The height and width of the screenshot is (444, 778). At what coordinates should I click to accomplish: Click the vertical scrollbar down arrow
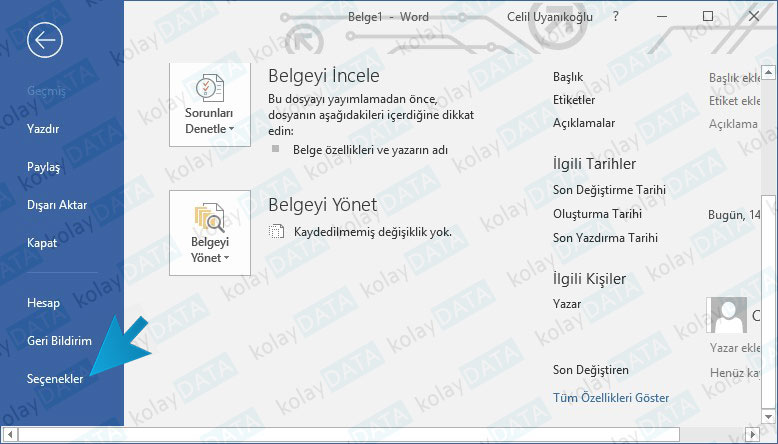coord(768,417)
